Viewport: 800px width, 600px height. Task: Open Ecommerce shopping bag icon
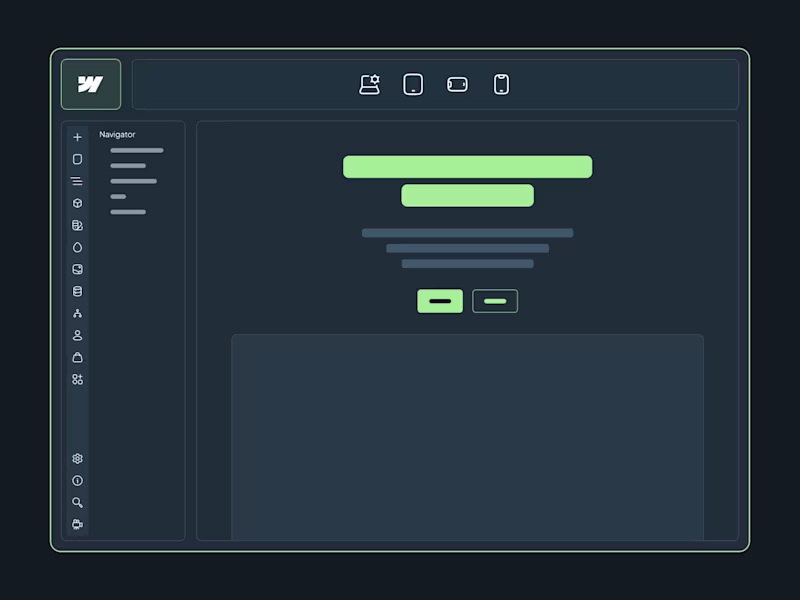coord(78,357)
